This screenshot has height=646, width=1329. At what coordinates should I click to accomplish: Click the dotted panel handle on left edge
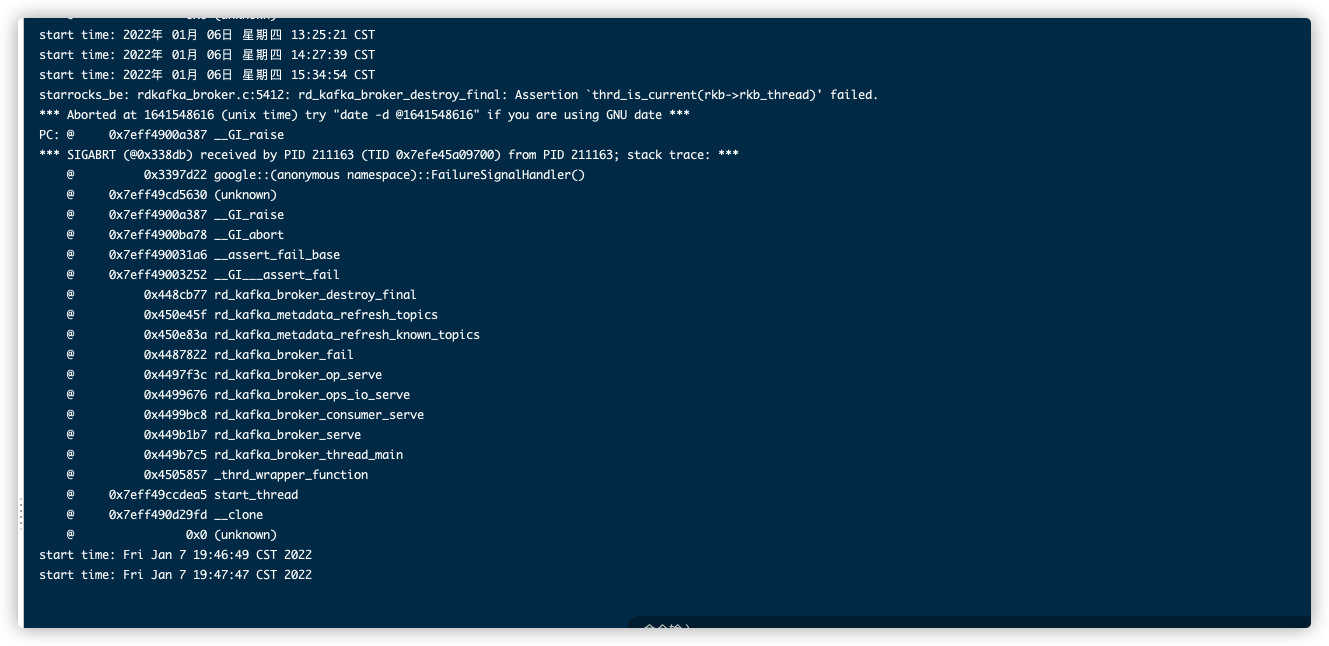(21, 514)
